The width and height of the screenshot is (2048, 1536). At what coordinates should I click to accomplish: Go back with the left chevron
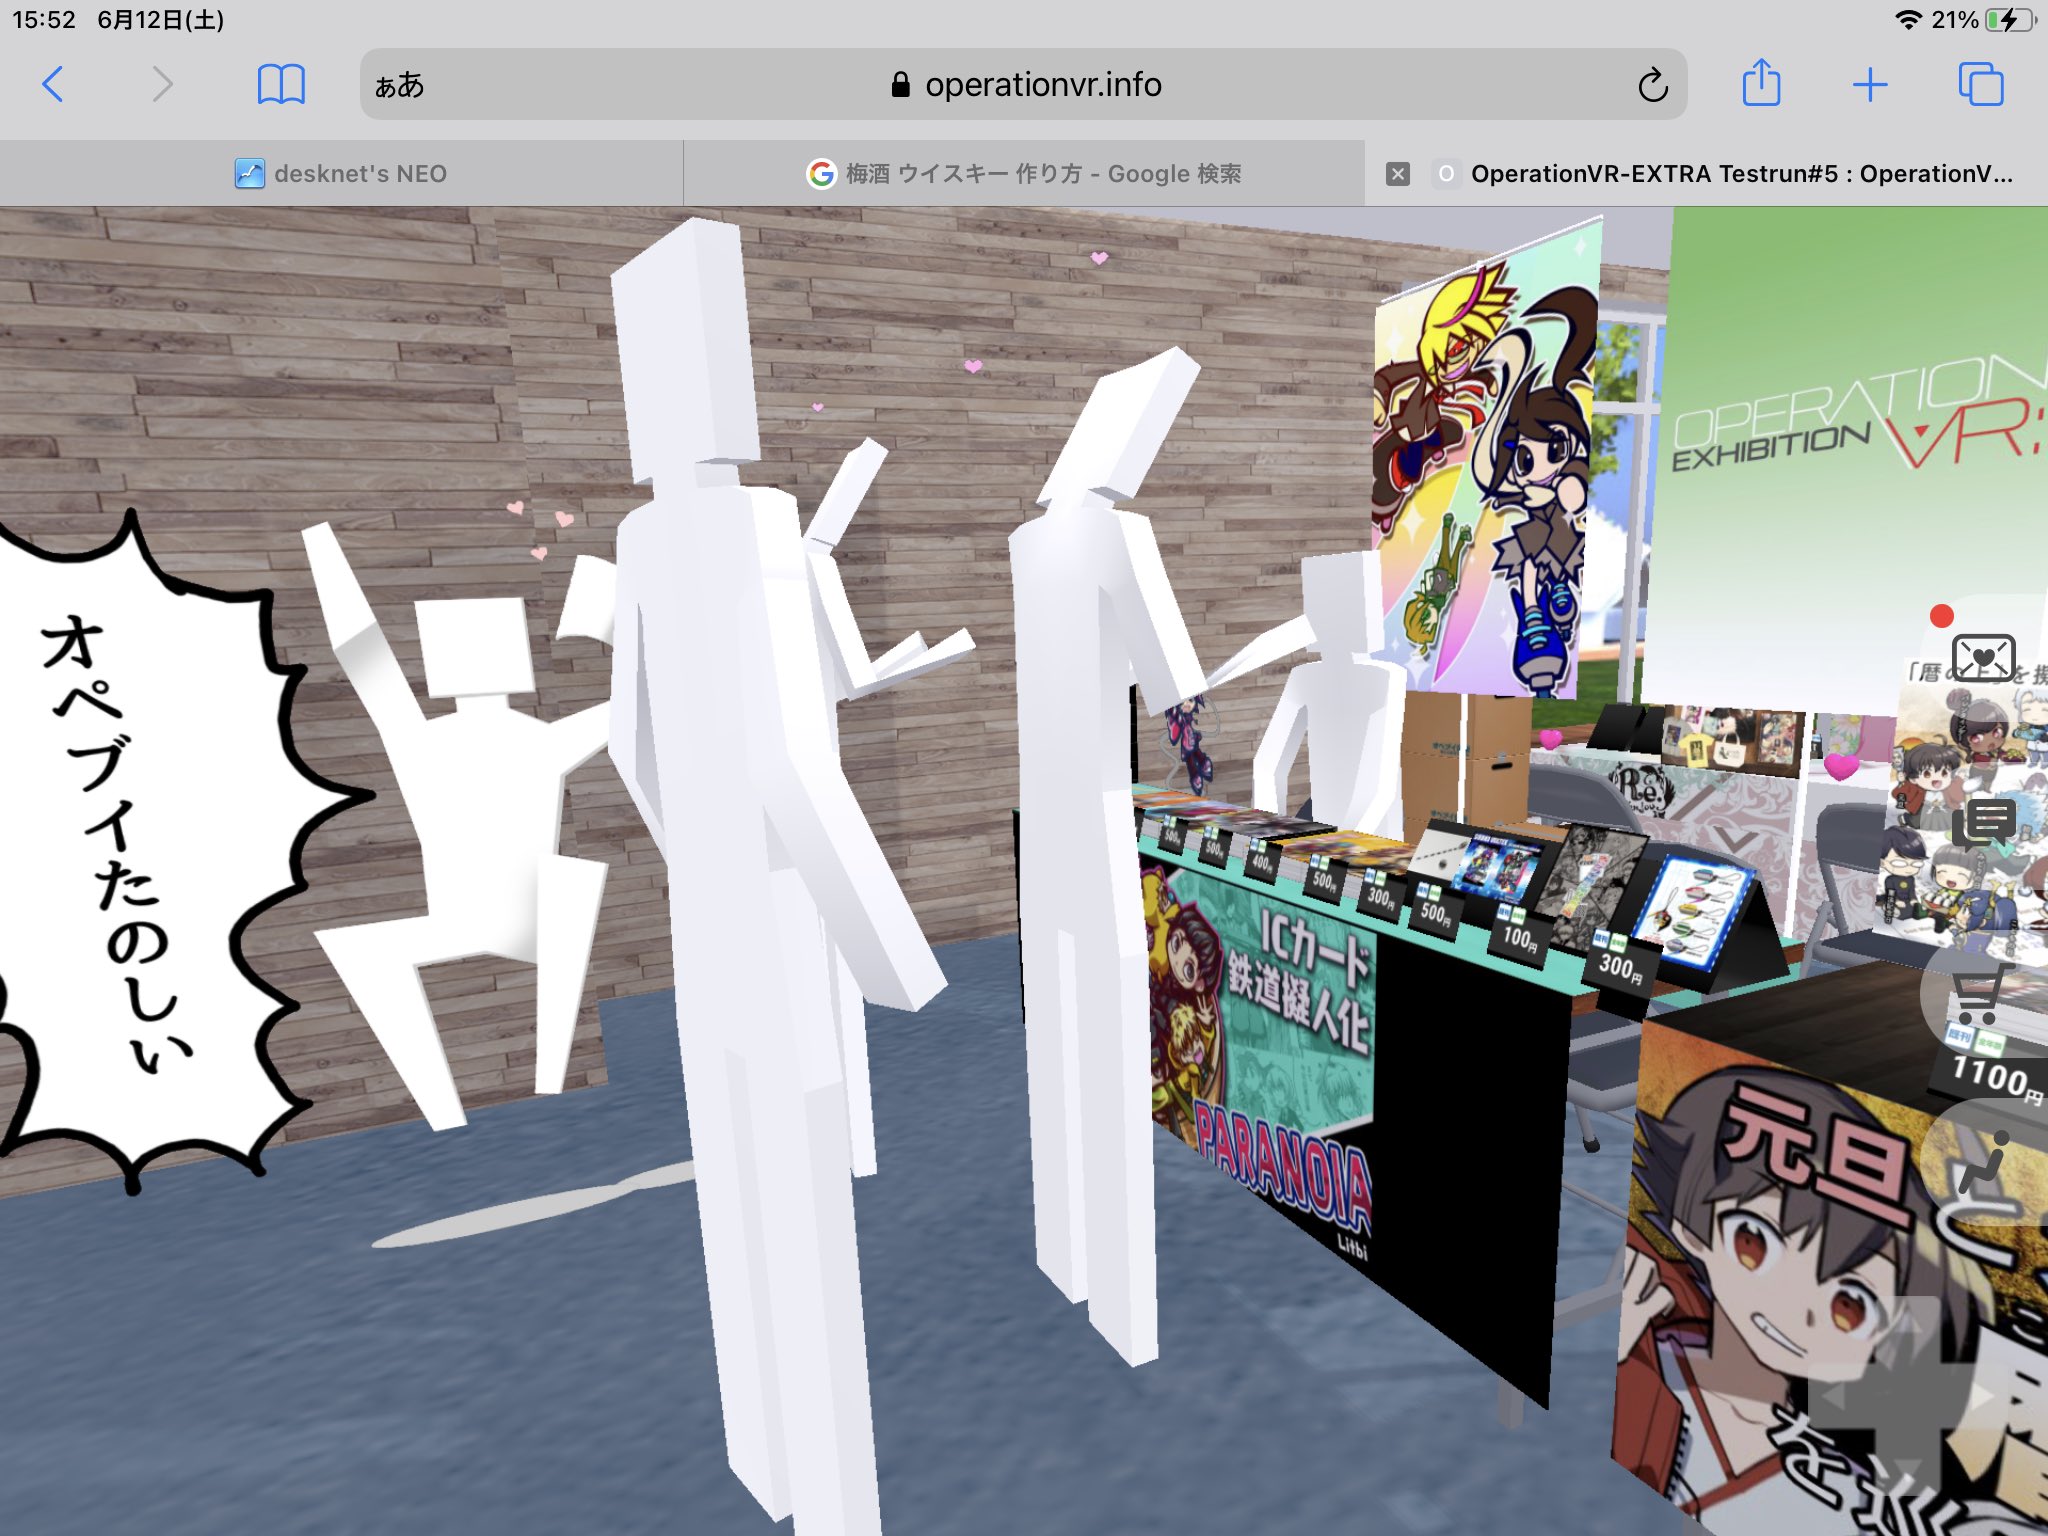click(54, 85)
